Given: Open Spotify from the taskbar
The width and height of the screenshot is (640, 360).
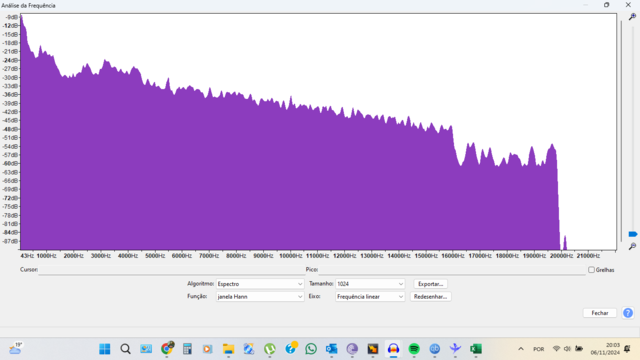Looking at the screenshot, I should (414, 349).
